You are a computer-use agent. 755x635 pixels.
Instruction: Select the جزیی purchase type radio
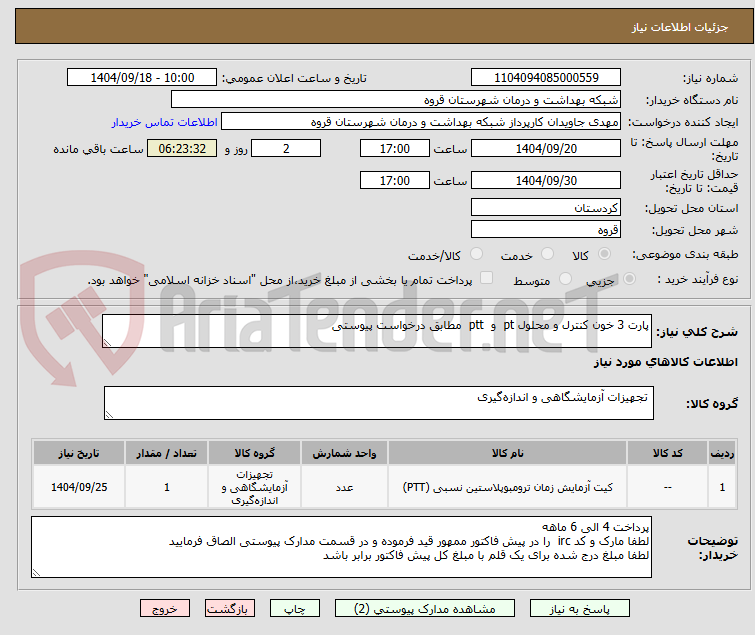[x=629, y=279]
